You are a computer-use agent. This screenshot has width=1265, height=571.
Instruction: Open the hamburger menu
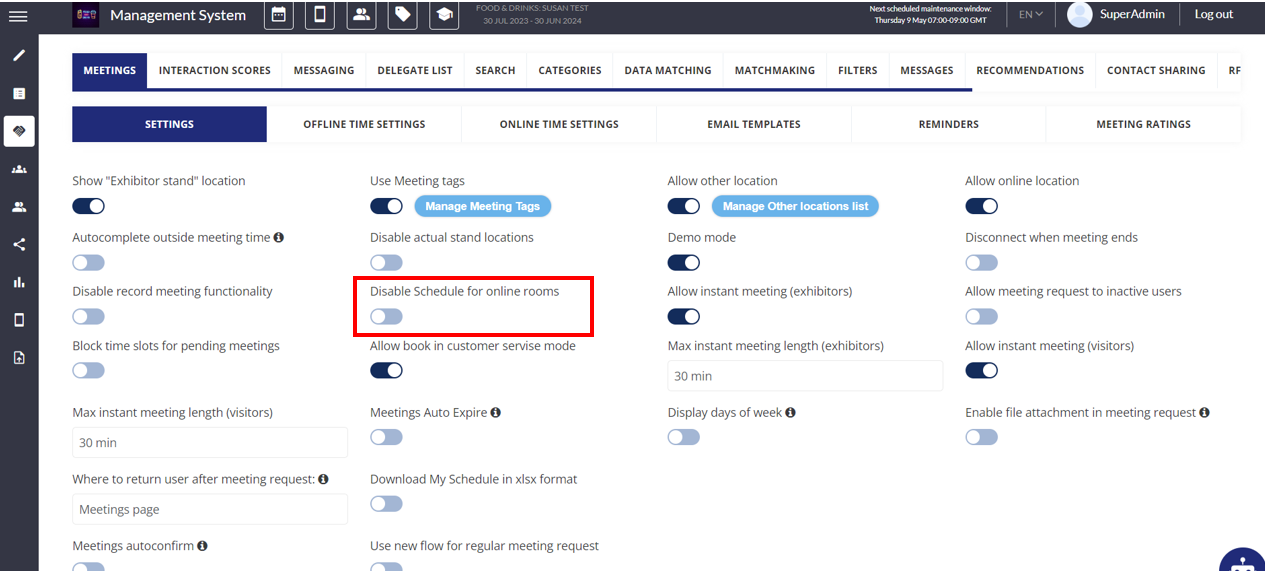tap(18, 15)
